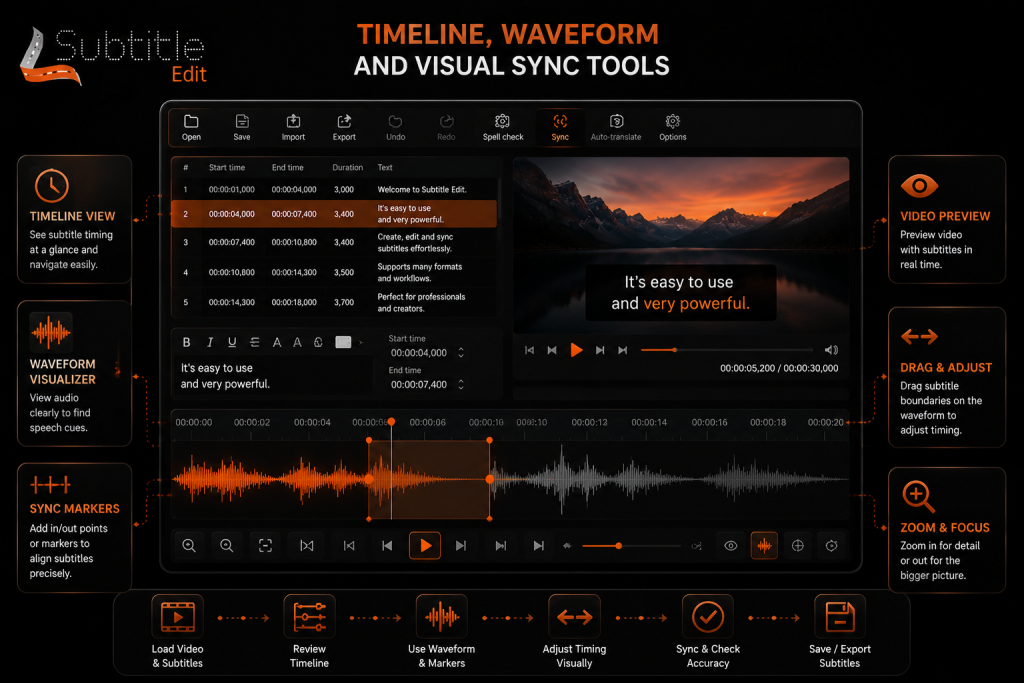Toggle underline formatting
The width and height of the screenshot is (1024, 683).
[x=232, y=342]
